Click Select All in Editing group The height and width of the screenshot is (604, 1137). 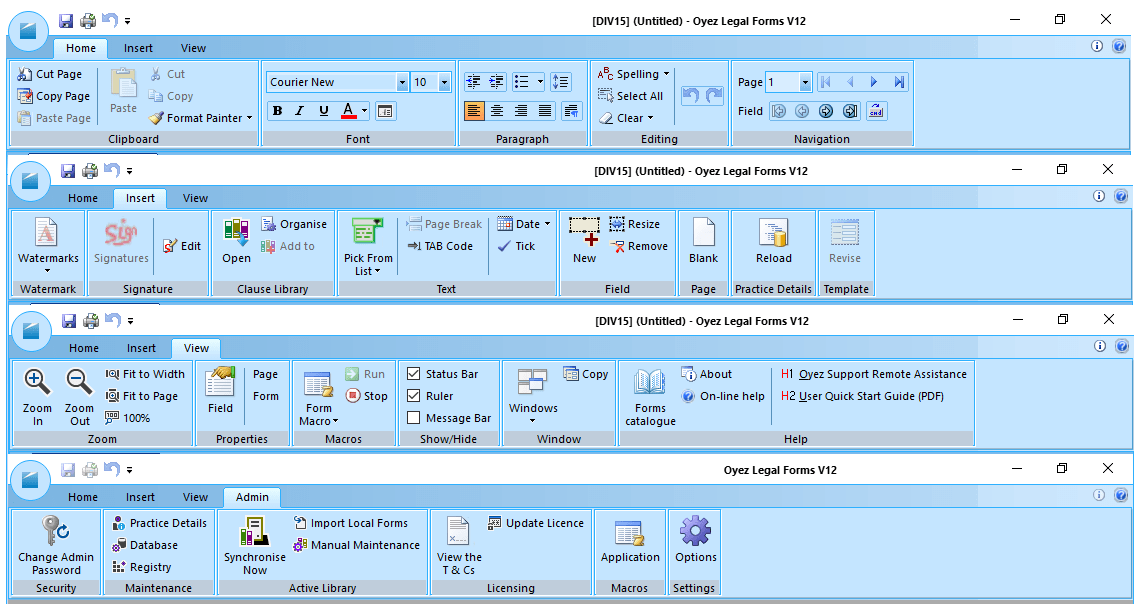pos(630,96)
